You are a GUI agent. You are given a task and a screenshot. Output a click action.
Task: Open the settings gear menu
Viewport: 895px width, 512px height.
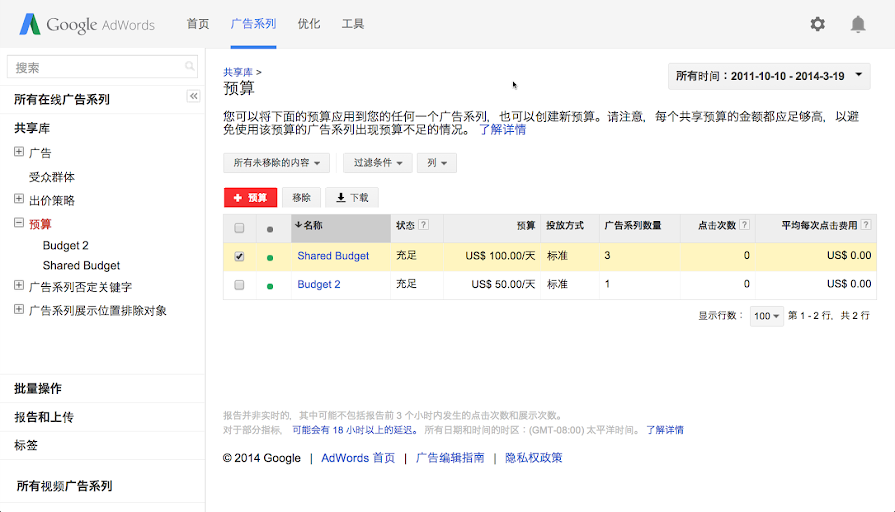pos(818,24)
